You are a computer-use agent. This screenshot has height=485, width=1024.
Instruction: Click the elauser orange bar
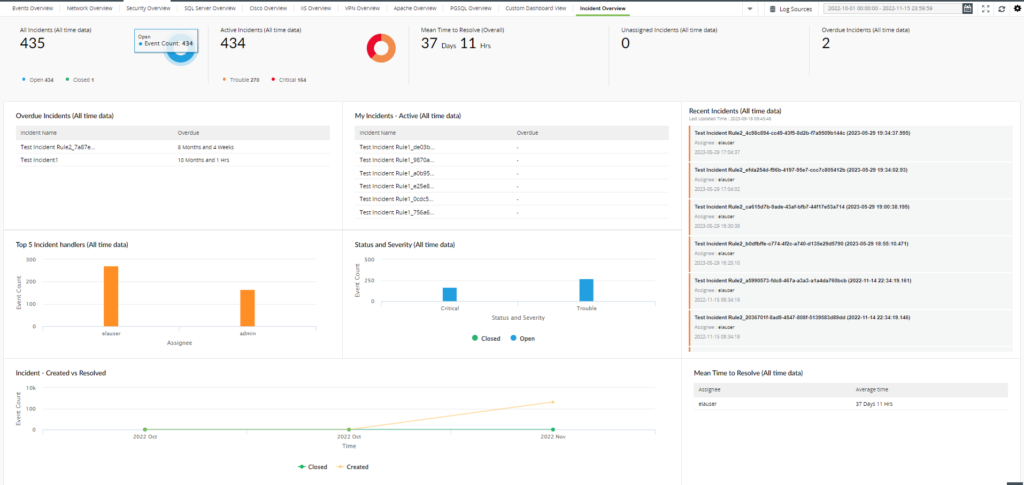[111, 295]
